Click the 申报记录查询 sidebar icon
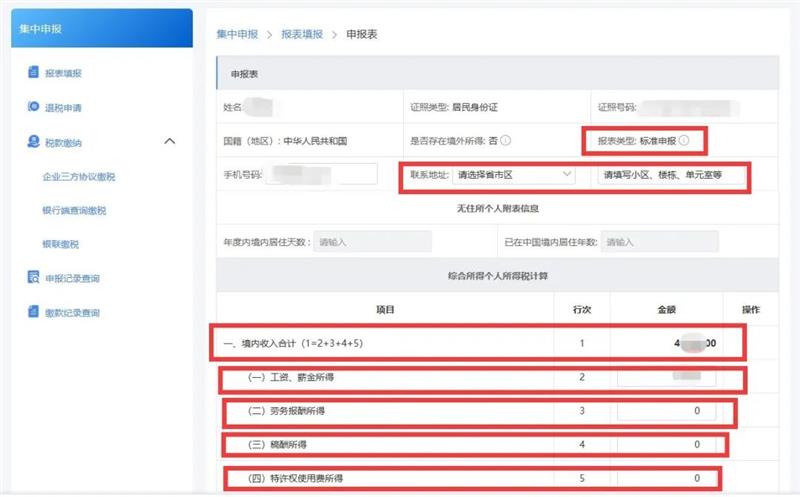This screenshot has height=497, width=800. click(34, 278)
